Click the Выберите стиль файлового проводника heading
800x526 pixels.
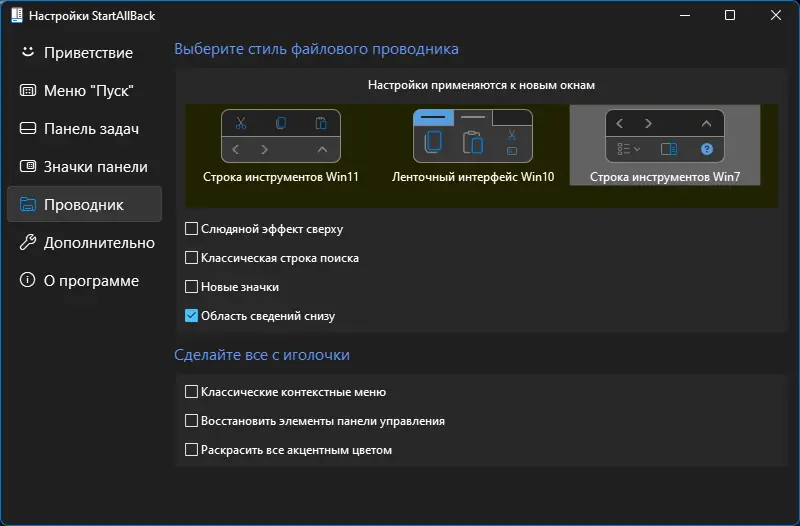pyautogui.click(x=316, y=49)
